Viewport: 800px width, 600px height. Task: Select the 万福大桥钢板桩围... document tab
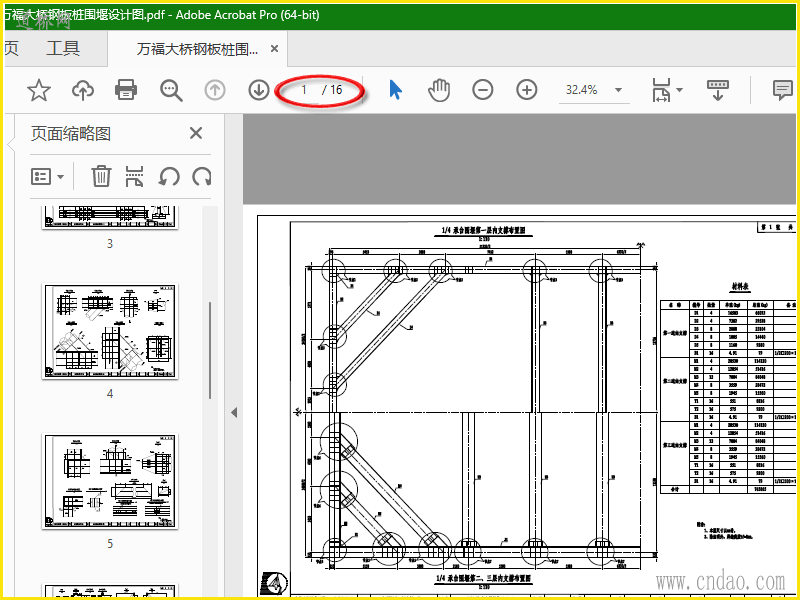(x=197, y=49)
